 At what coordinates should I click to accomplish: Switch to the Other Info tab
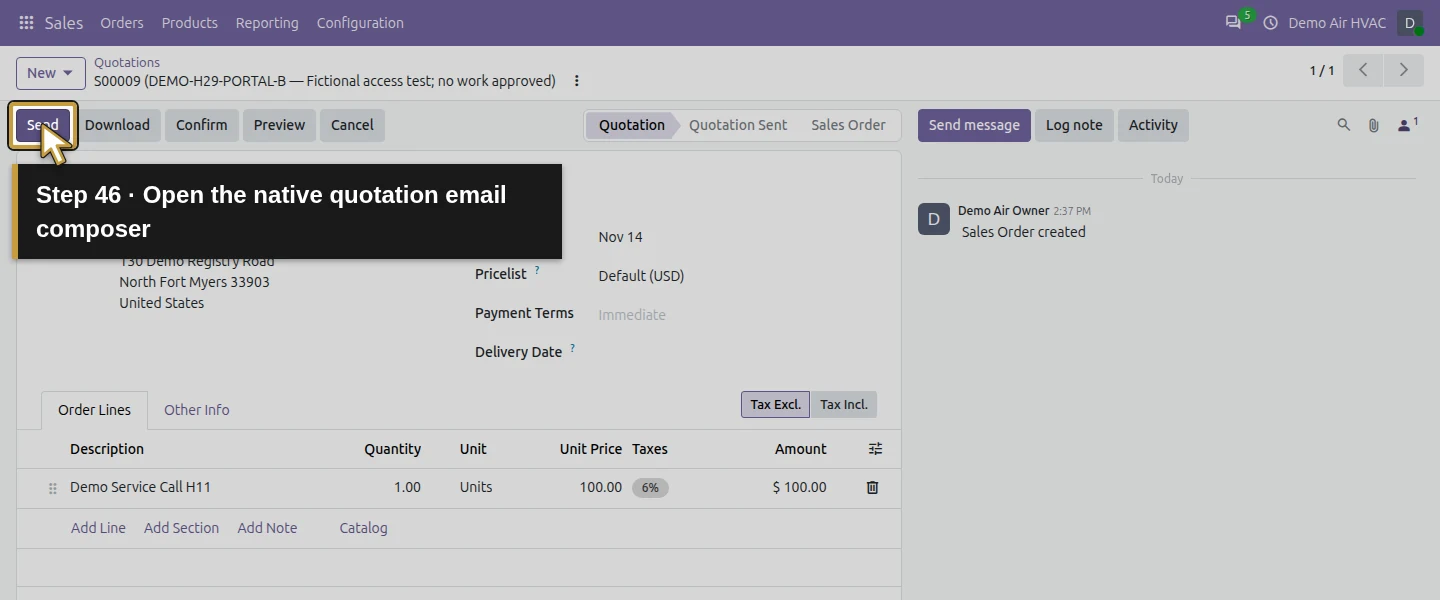point(196,410)
